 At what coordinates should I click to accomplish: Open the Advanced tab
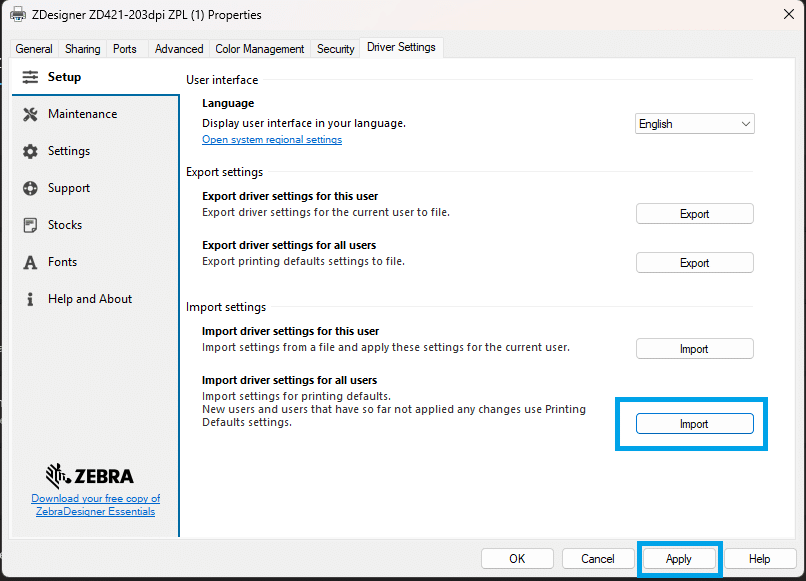(x=179, y=49)
